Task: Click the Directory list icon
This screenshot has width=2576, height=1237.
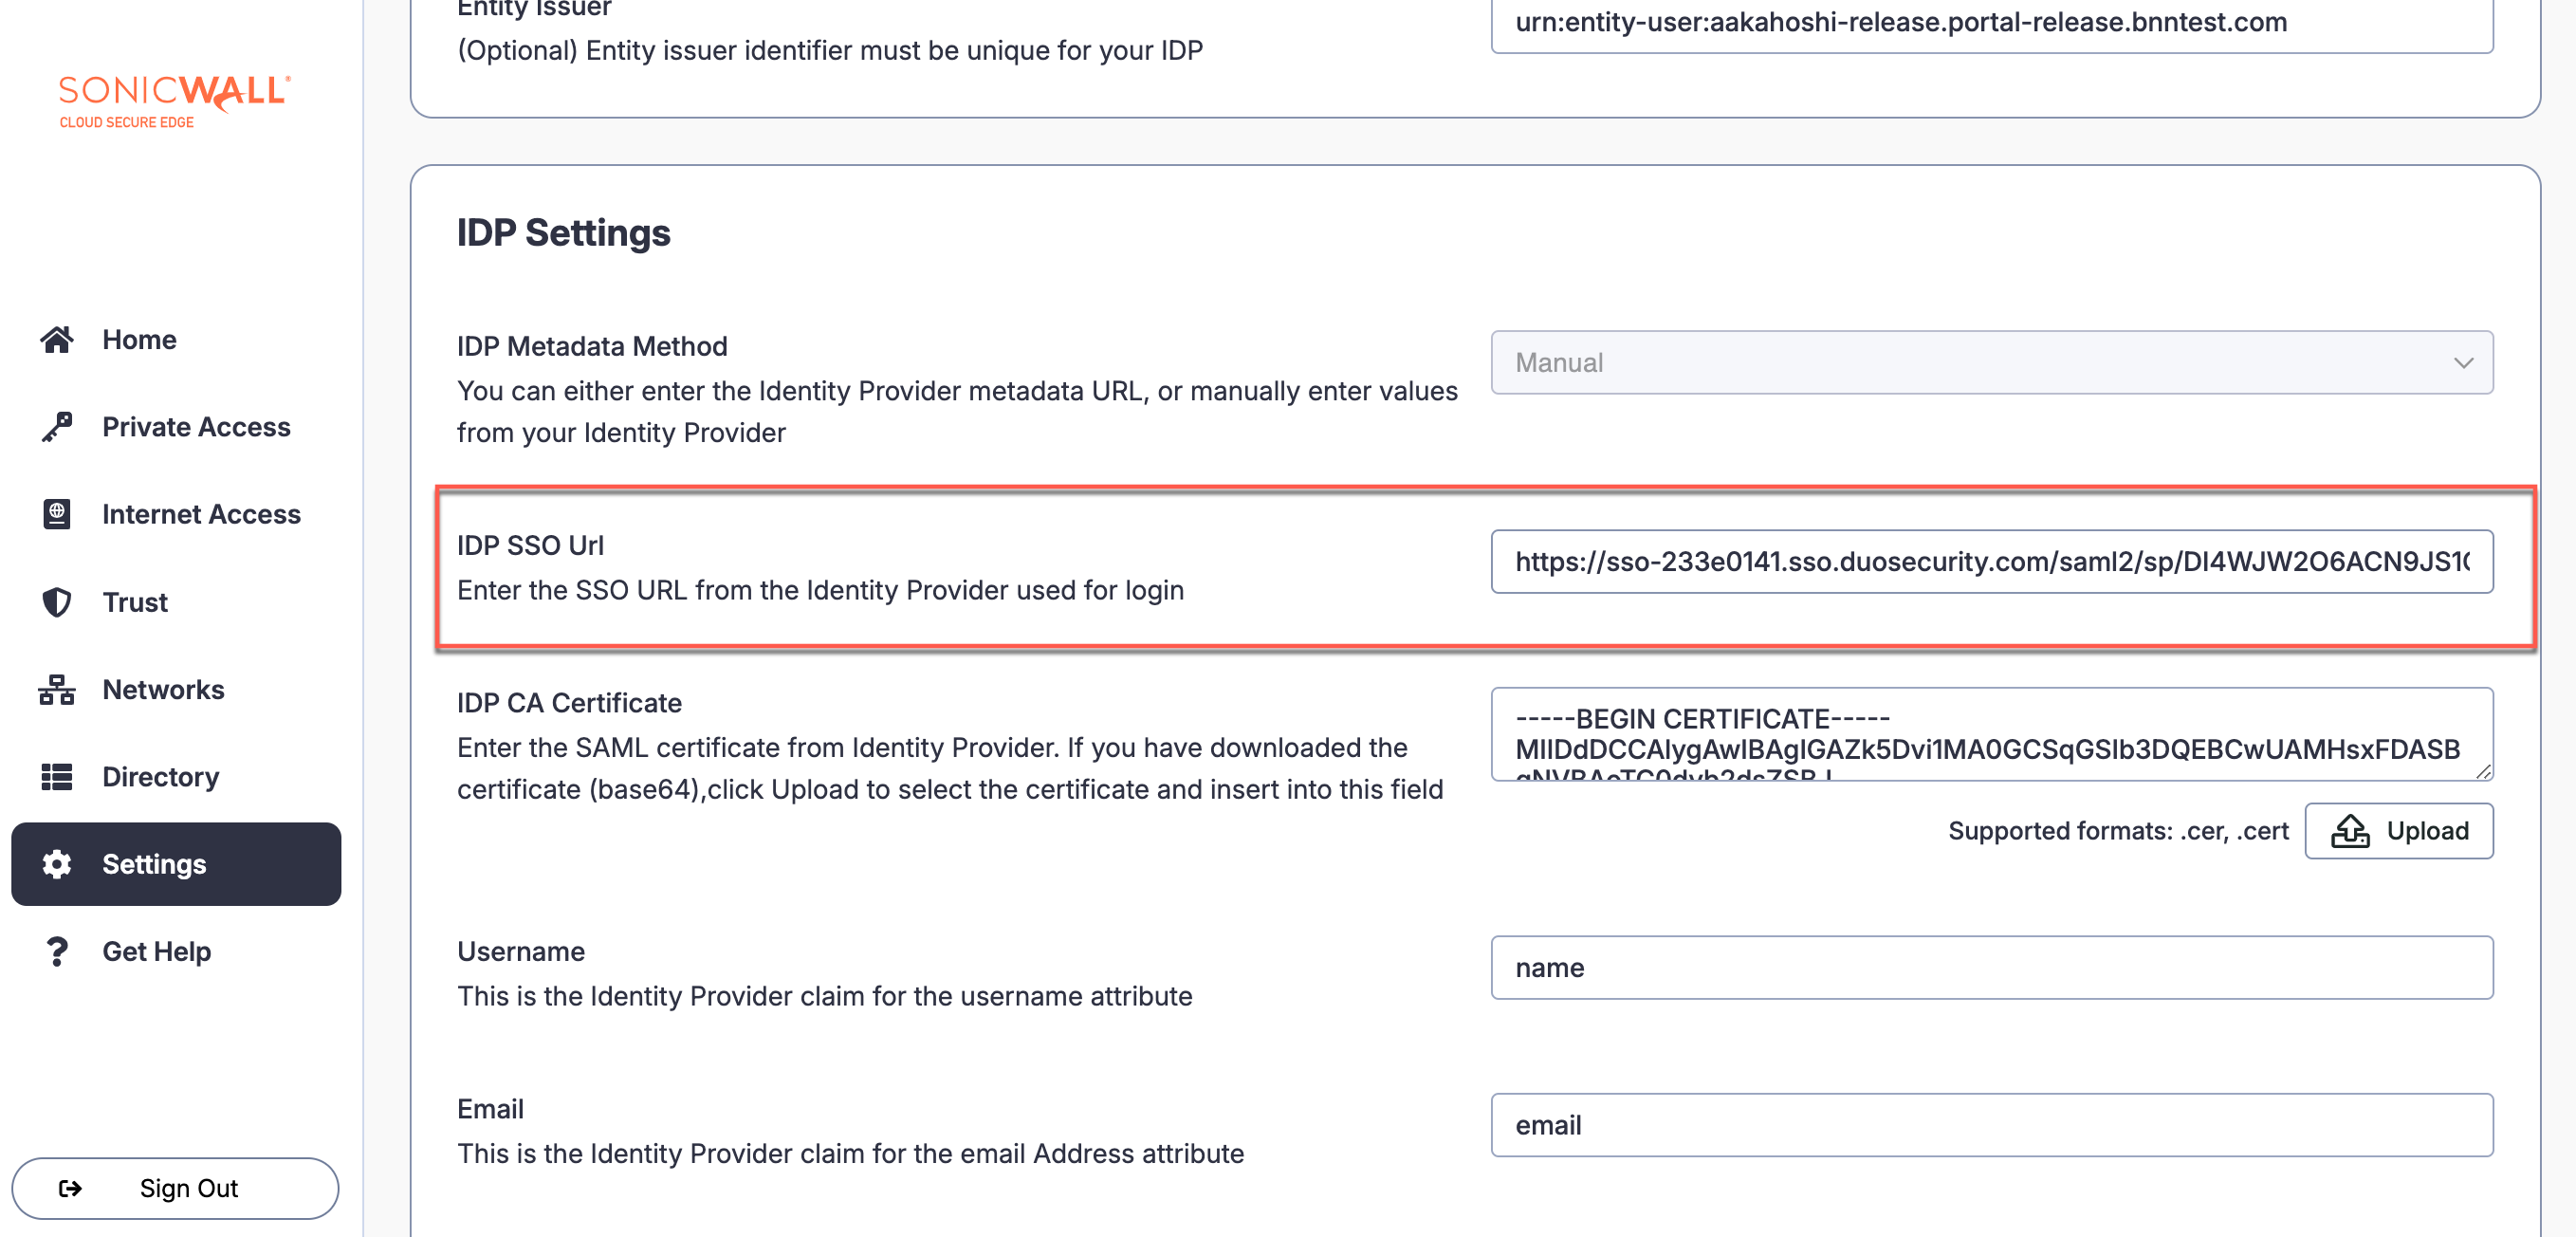Action: tap(57, 777)
